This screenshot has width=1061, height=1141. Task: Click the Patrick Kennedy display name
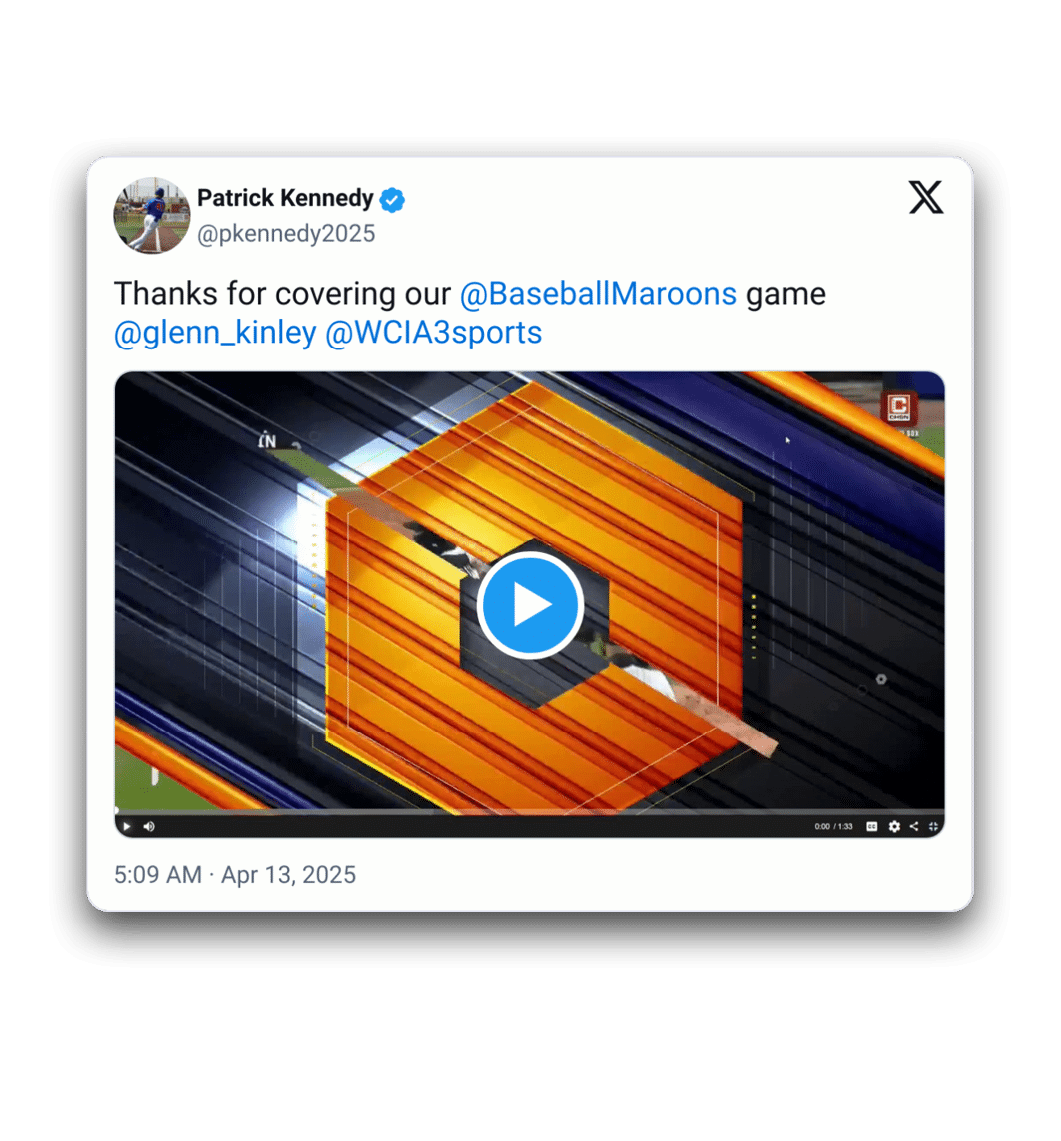point(285,198)
